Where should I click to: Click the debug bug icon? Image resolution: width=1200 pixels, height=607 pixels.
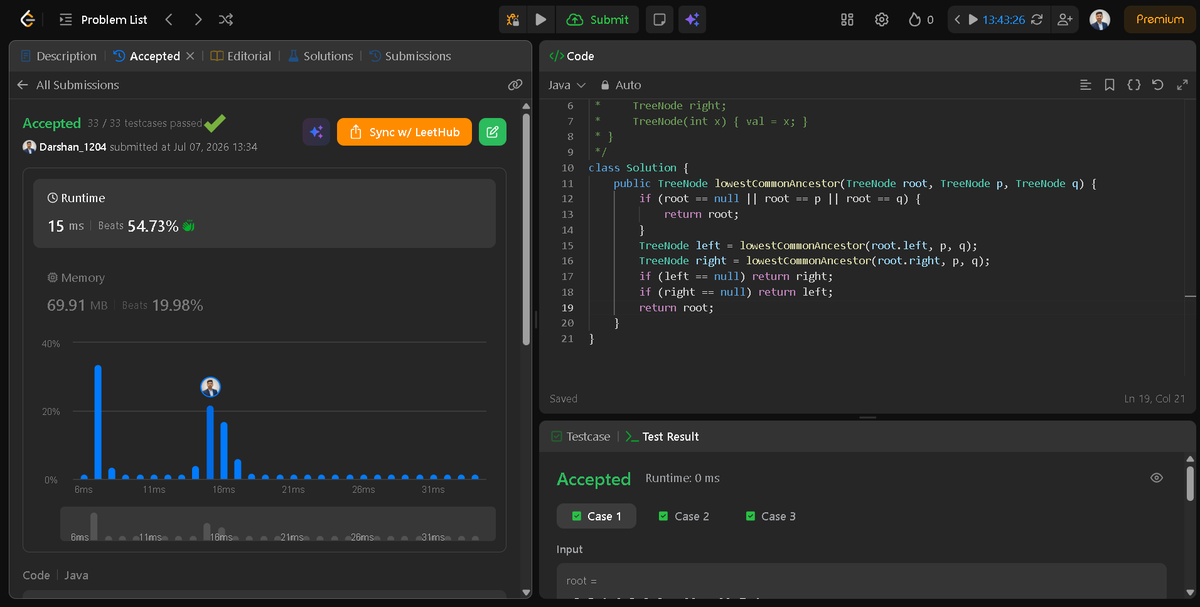point(513,19)
